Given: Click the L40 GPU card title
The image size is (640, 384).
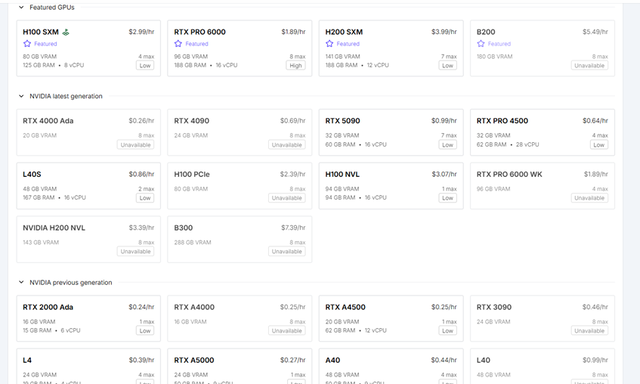Looking at the screenshot, I should click(x=483, y=360).
